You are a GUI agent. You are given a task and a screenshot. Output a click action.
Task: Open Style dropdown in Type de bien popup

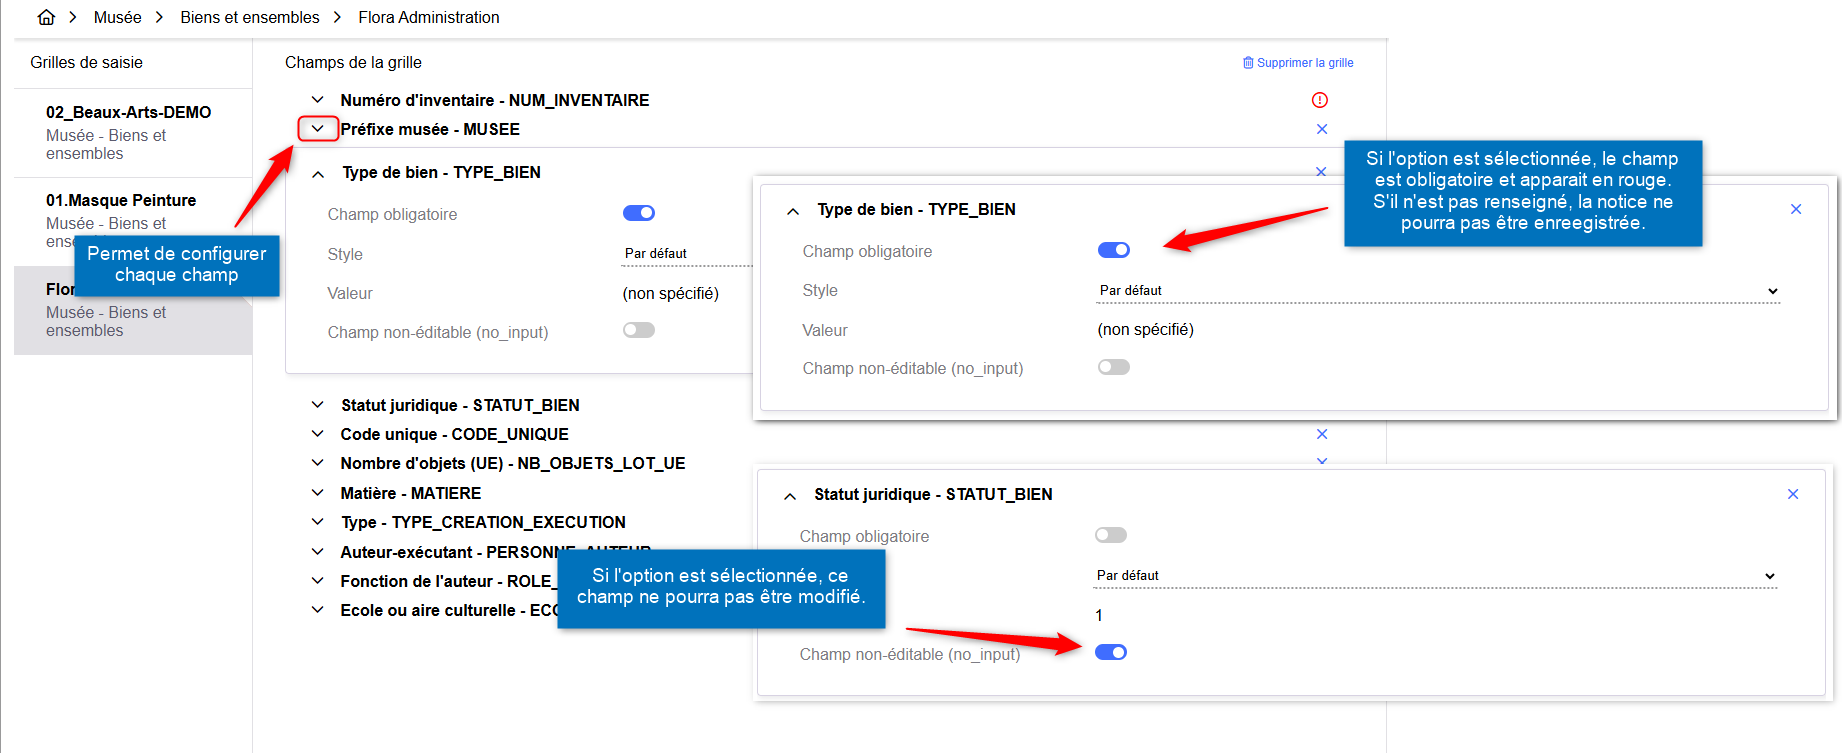point(1438,291)
